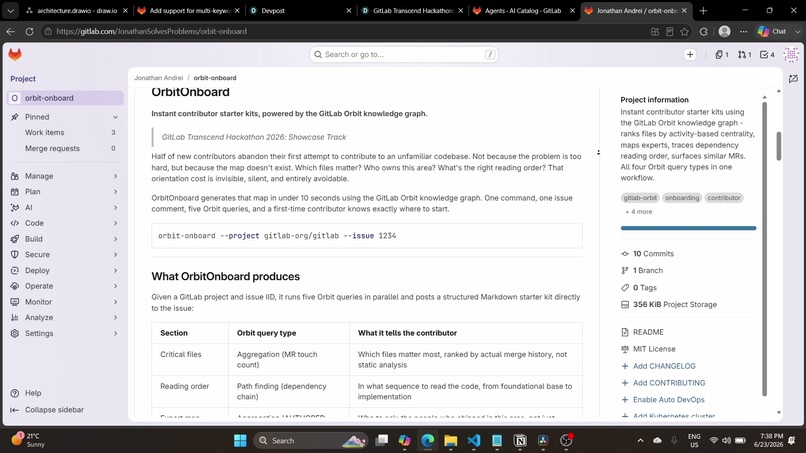
Task: Open the create new plus button
Action: click(690, 55)
